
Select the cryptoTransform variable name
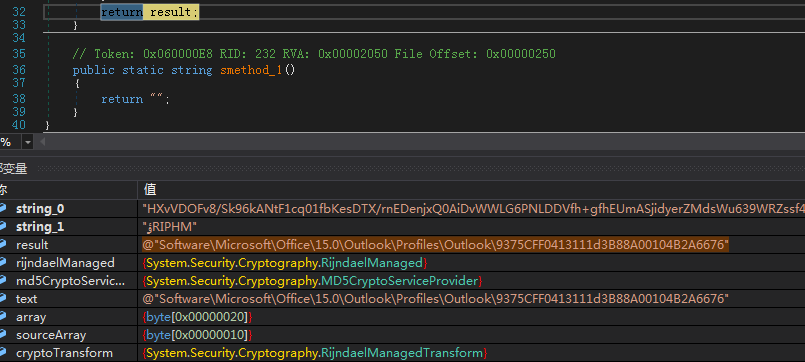(x=64, y=353)
